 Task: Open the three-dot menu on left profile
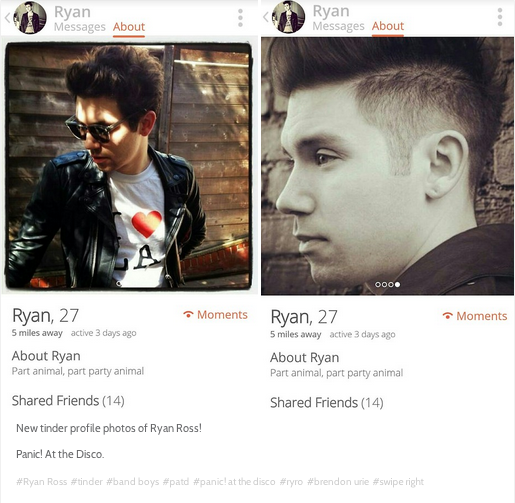(x=240, y=18)
